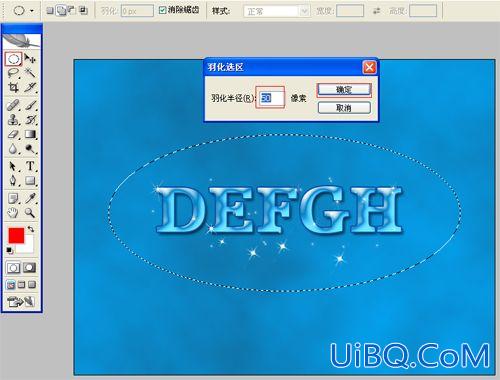
Task: Select the Move tool
Action: pyautogui.click(x=30, y=59)
